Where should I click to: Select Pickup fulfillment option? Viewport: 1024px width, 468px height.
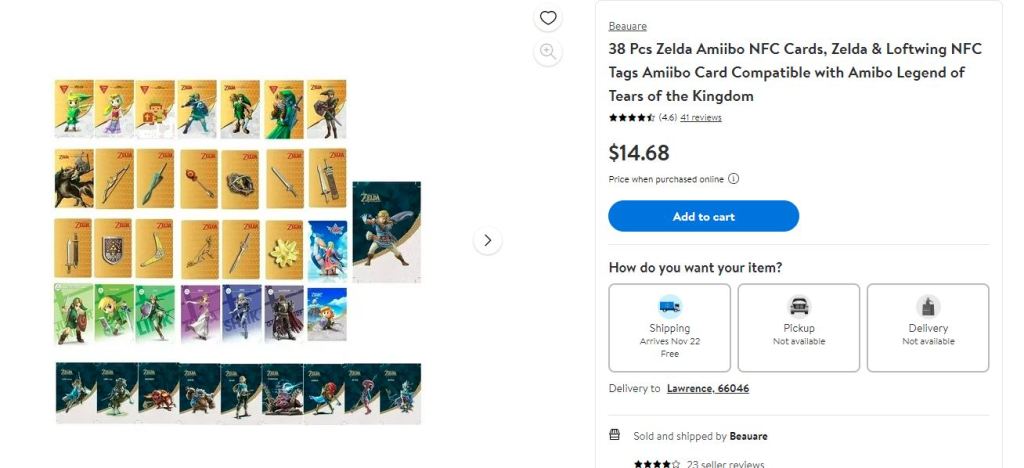point(799,328)
